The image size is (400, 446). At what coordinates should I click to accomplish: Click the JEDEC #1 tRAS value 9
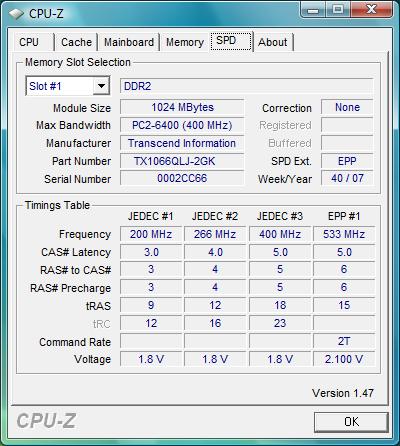pyautogui.click(x=151, y=305)
